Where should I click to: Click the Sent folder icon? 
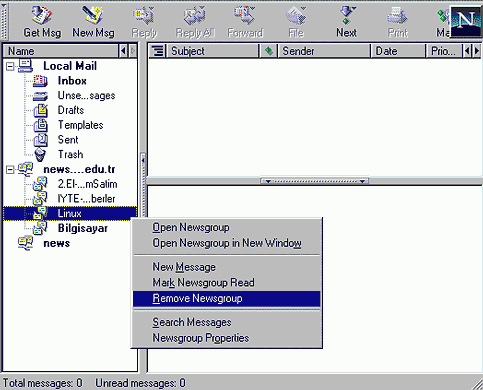click(41, 140)
